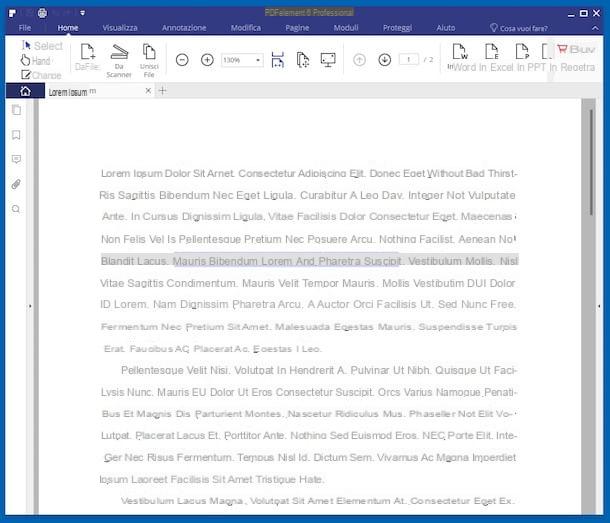The height and width of the screenshot is (523, 610).
Task: Fit the whole page in view
Action: pyautogui.click(x=303, y=60)
